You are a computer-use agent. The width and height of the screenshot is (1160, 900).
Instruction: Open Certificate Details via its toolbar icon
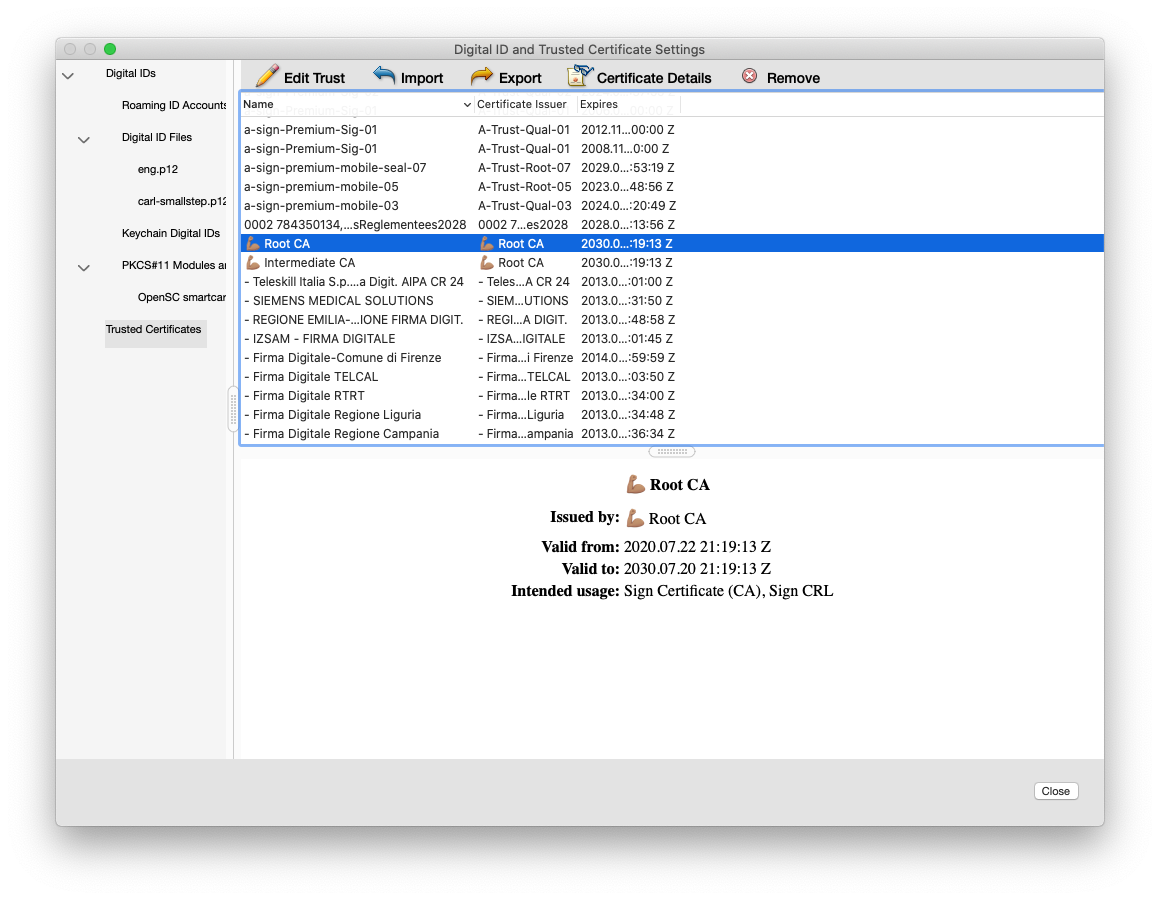pyautogui.click(x=579, y=74)
